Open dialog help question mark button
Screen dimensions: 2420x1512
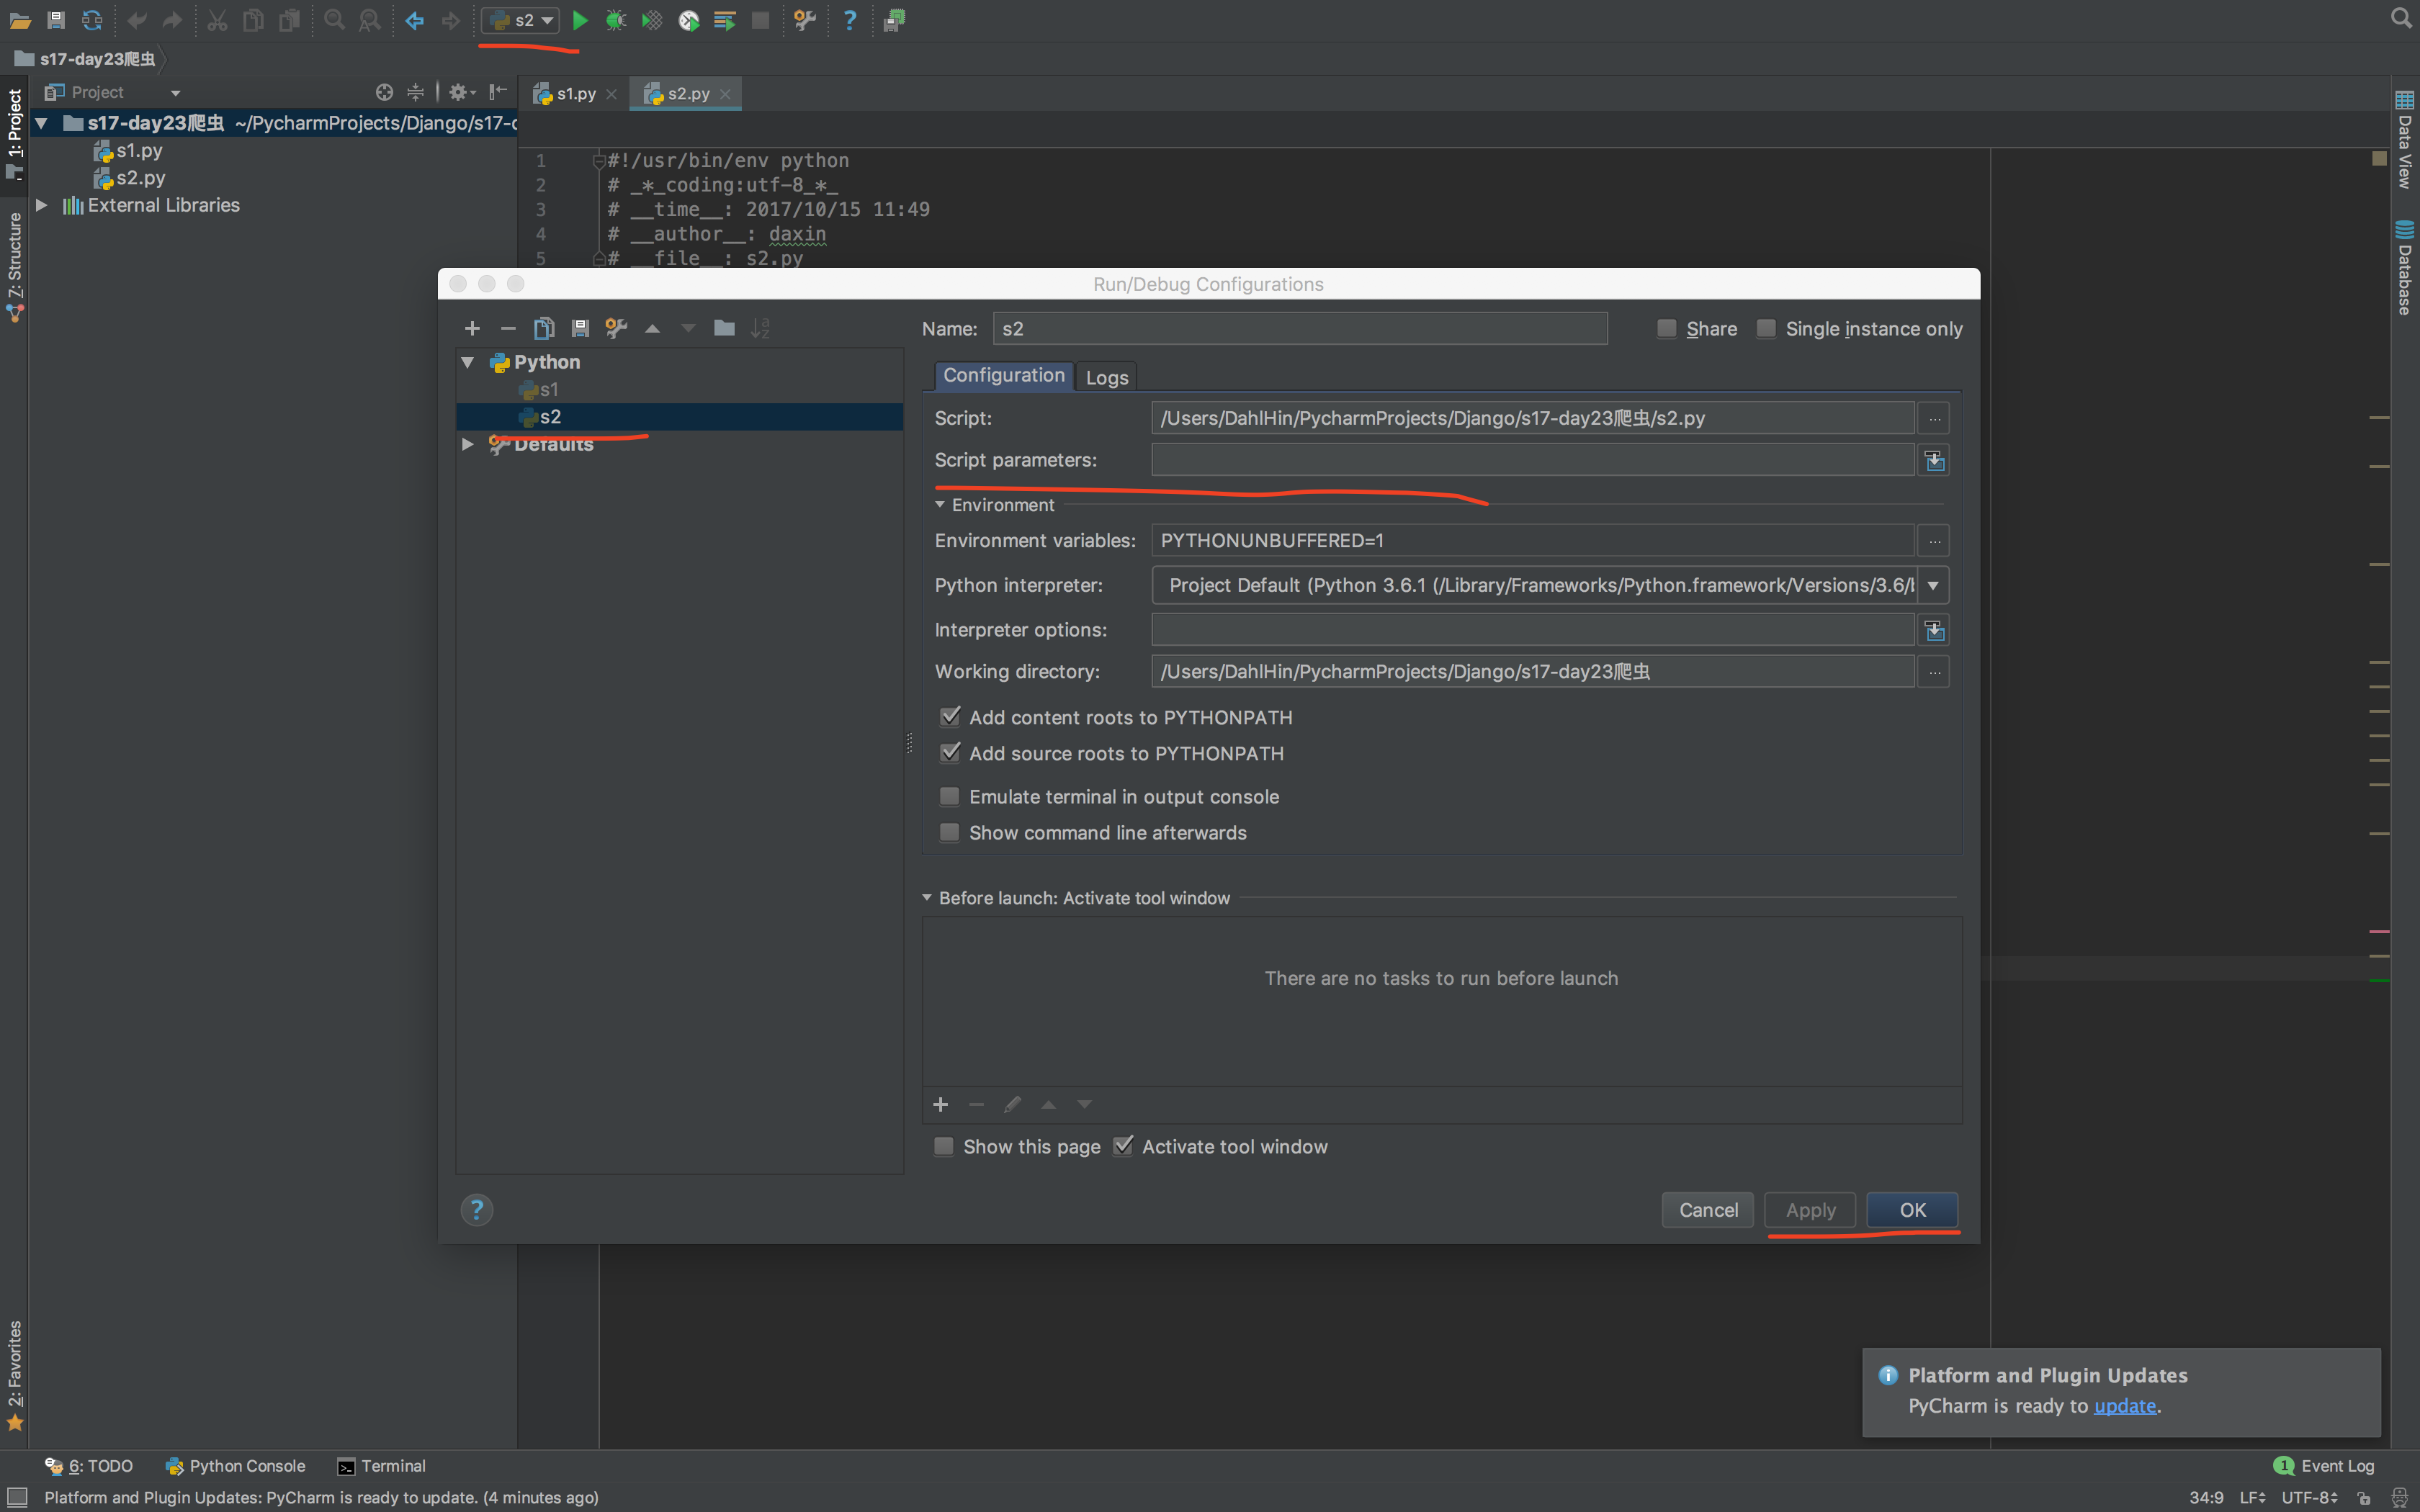point(477,1210)
